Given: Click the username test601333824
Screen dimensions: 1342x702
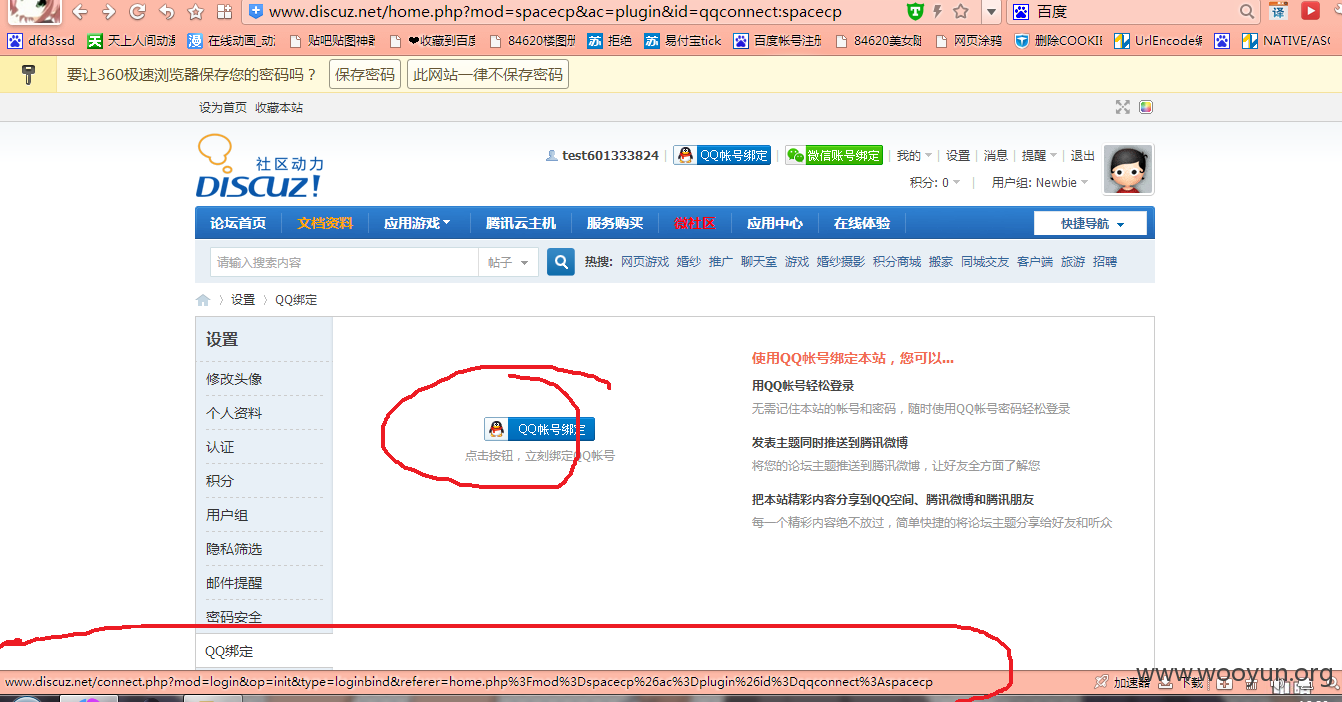Looking at the screenshot, I should pyautogui.click(x=610, y=155).
